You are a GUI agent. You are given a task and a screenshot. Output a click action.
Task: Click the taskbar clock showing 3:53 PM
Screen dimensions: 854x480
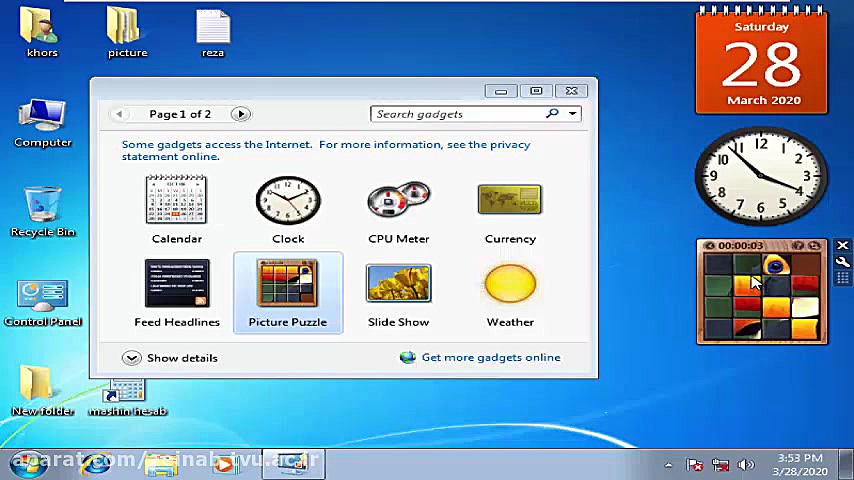click(x=800, y=464)
